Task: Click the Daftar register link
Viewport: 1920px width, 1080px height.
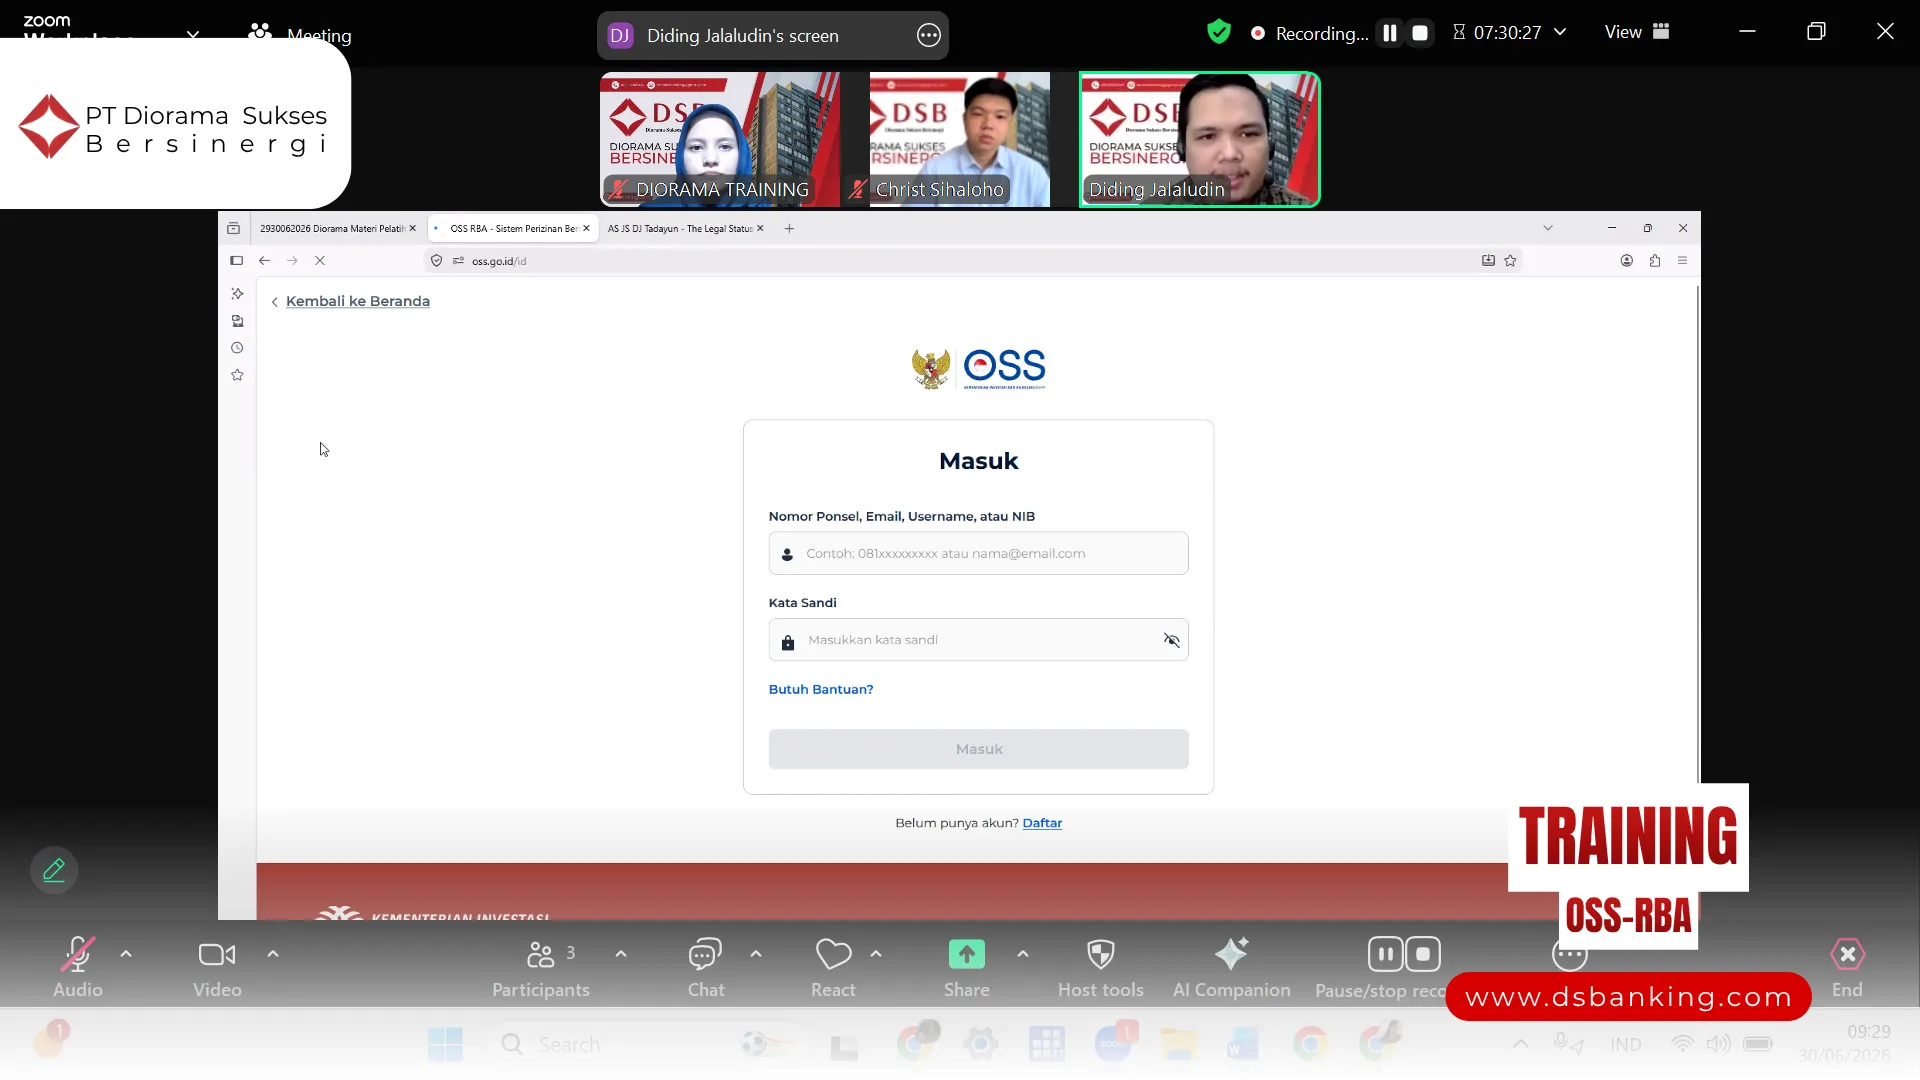Action: tap(1042, 823)
